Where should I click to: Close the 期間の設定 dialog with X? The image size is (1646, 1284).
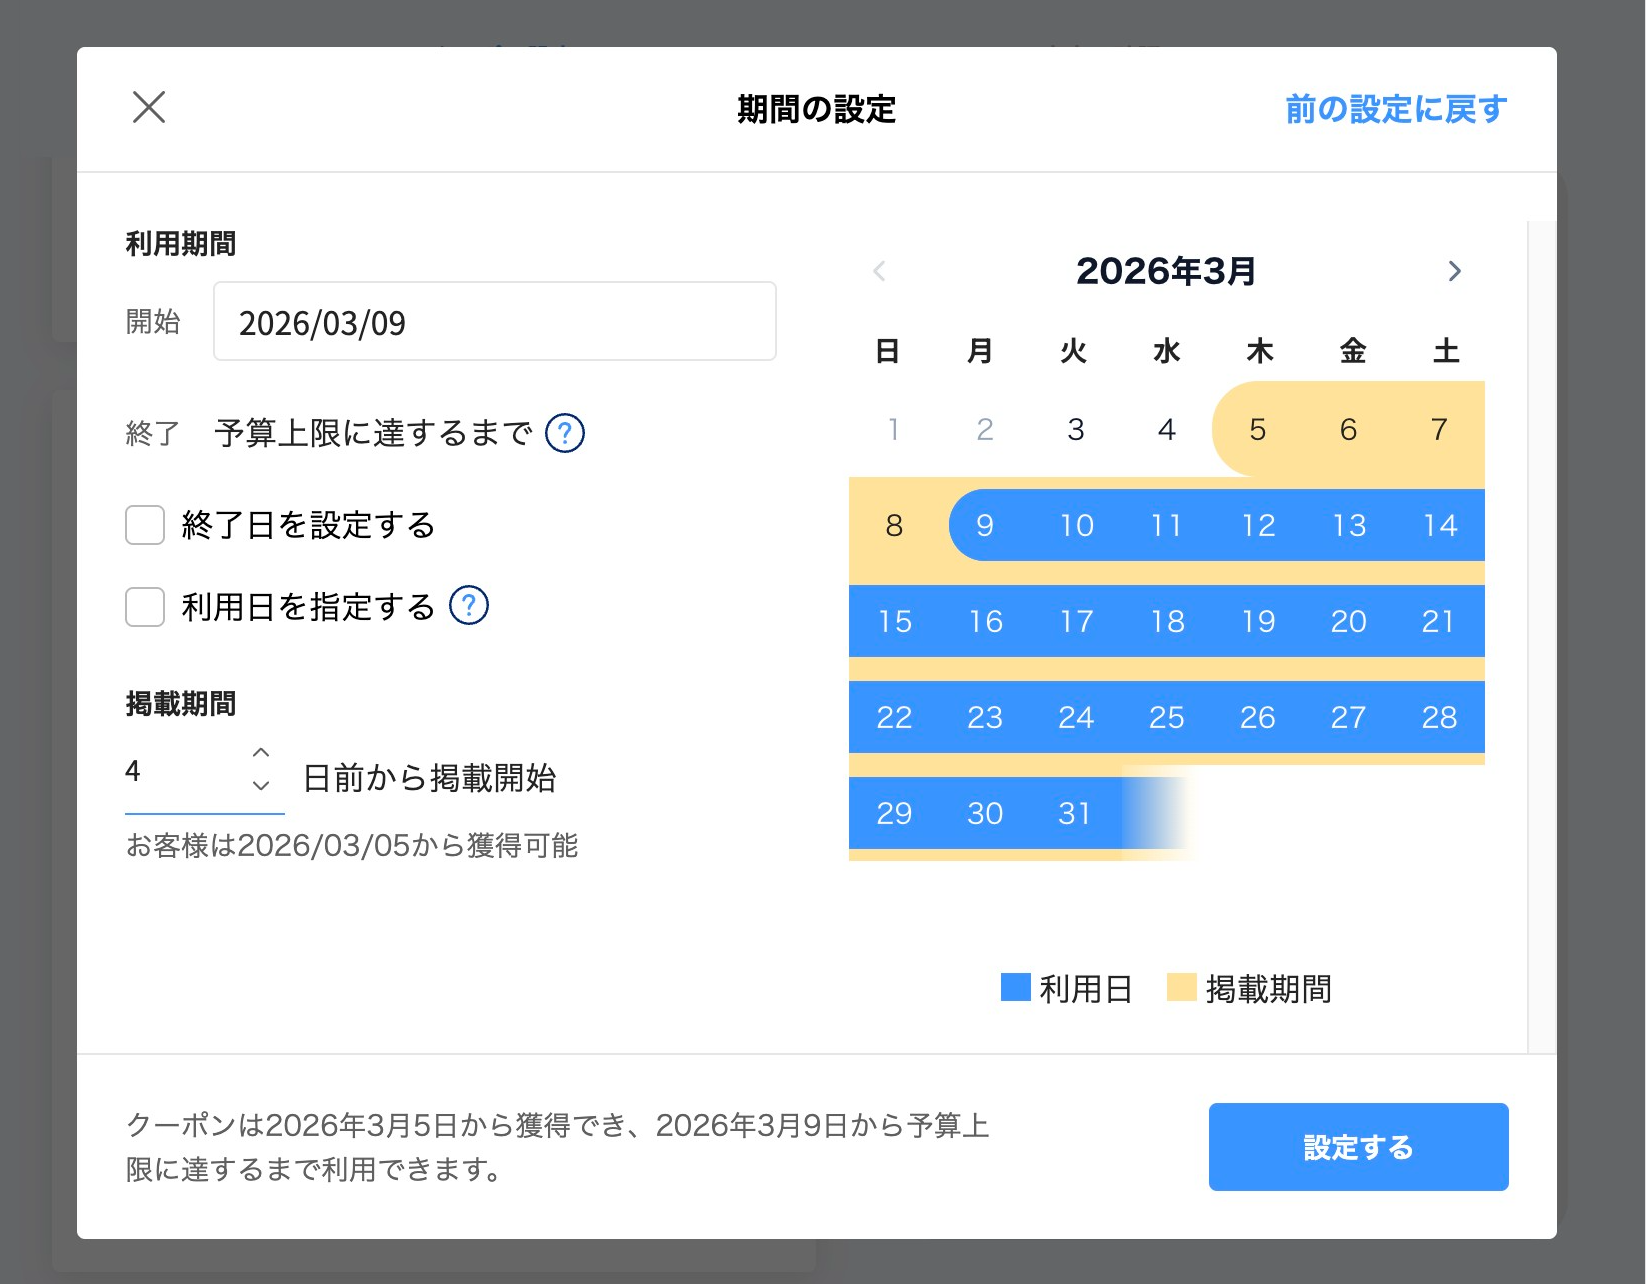click(149, 107)
